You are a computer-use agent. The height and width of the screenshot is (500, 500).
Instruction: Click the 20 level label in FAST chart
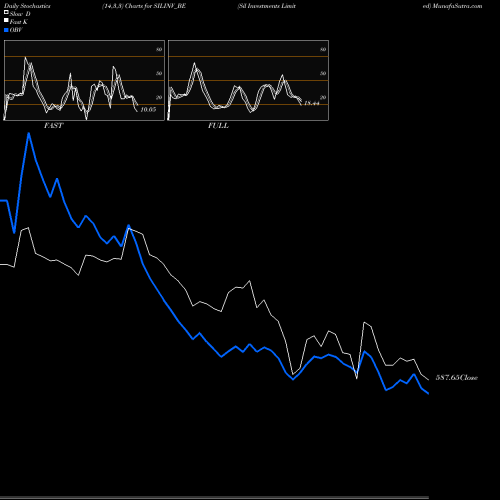(159, 97)
